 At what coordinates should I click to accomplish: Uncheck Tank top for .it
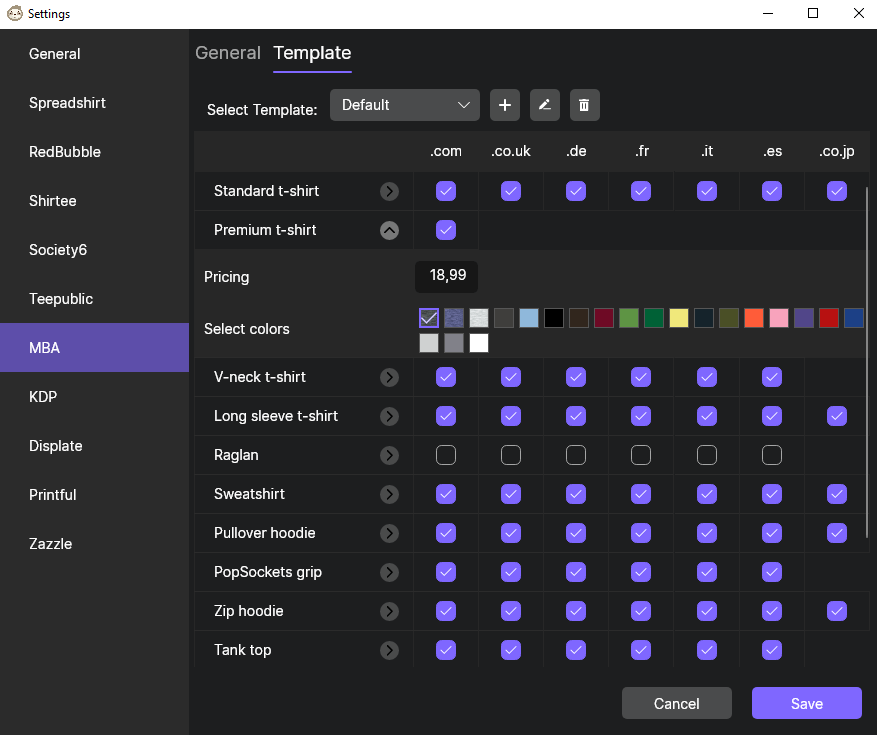[x=707, y=651]
